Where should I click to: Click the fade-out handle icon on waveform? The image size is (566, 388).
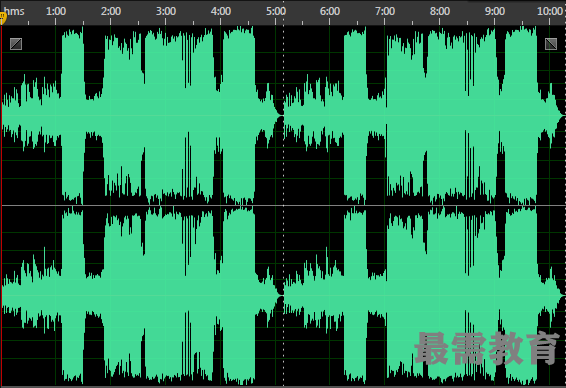tap(551, 44)
